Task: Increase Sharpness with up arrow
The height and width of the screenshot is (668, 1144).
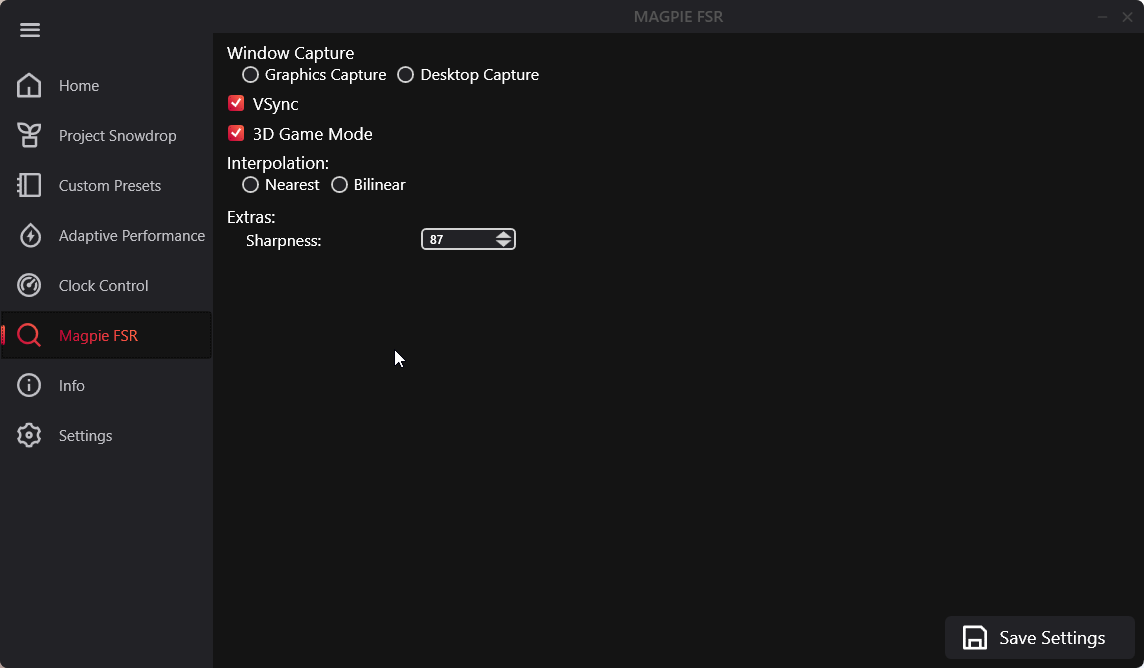Action: (x=503, y=235)
